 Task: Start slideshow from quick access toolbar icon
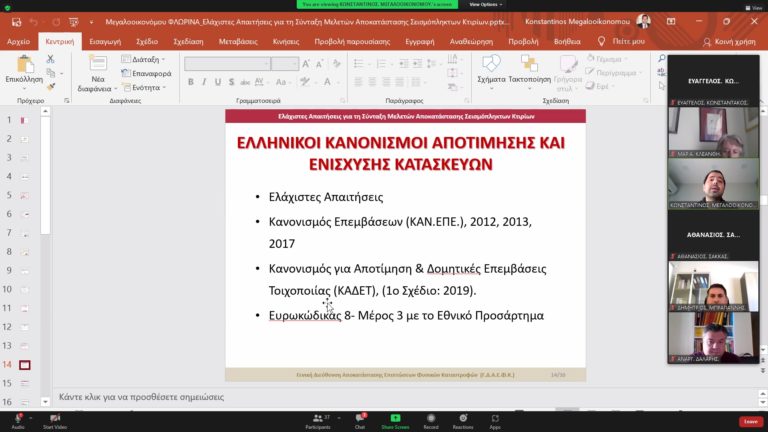click(x=73, y=22)
